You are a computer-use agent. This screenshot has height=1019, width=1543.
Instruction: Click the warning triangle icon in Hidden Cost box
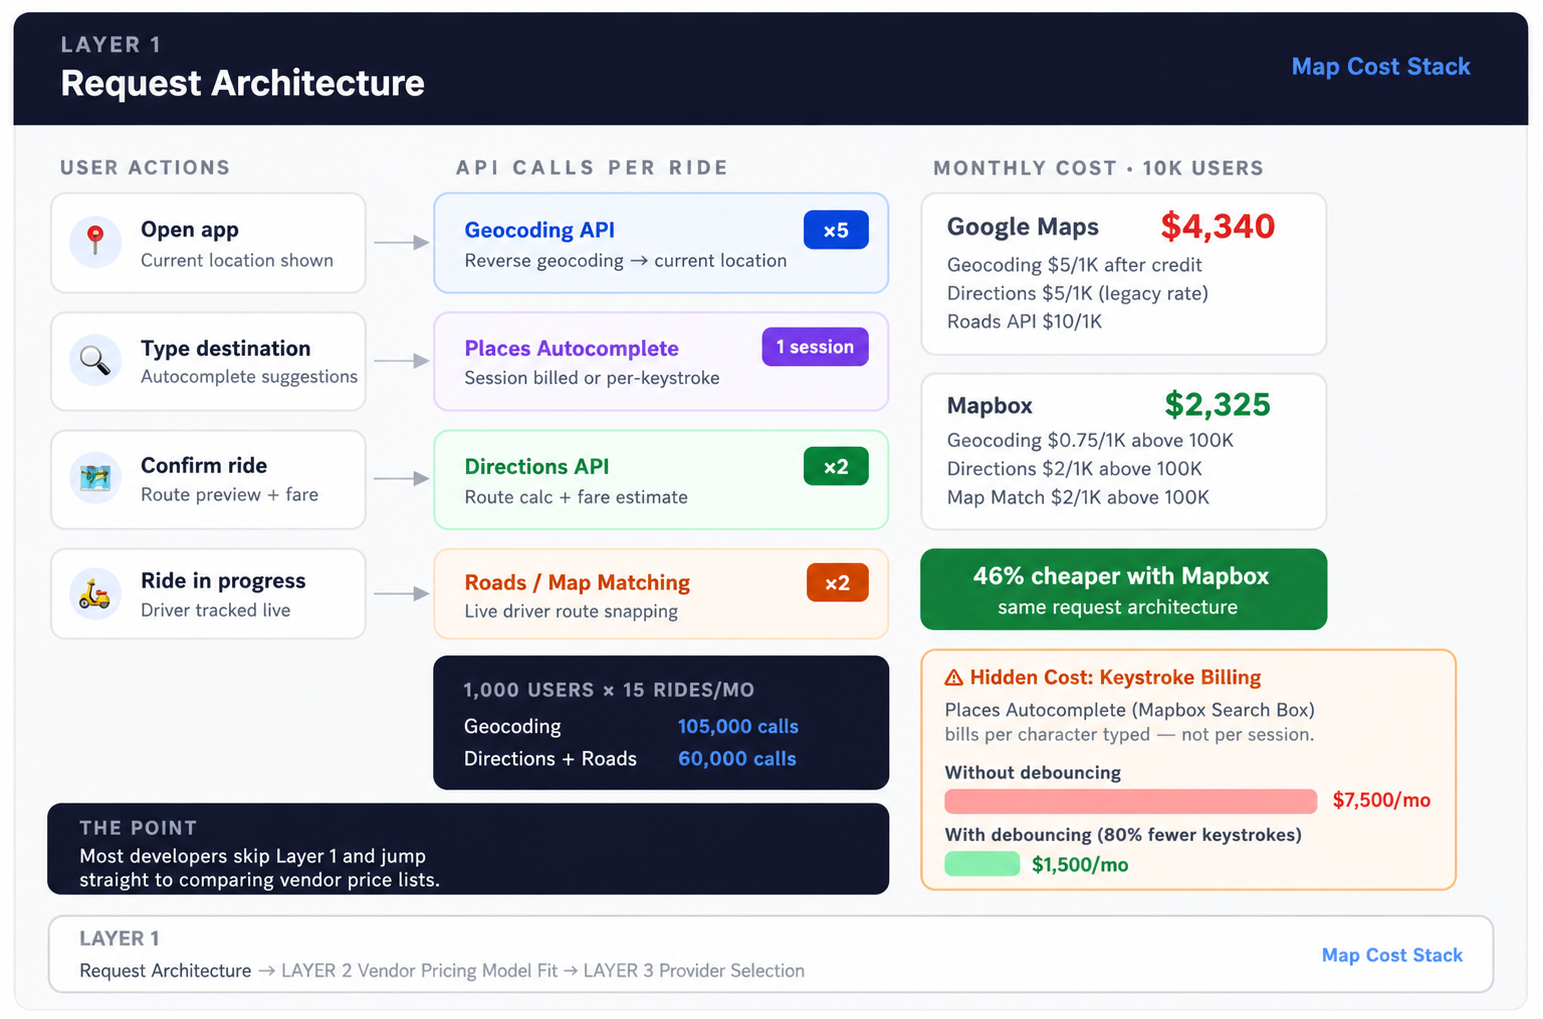click(954, 678)
